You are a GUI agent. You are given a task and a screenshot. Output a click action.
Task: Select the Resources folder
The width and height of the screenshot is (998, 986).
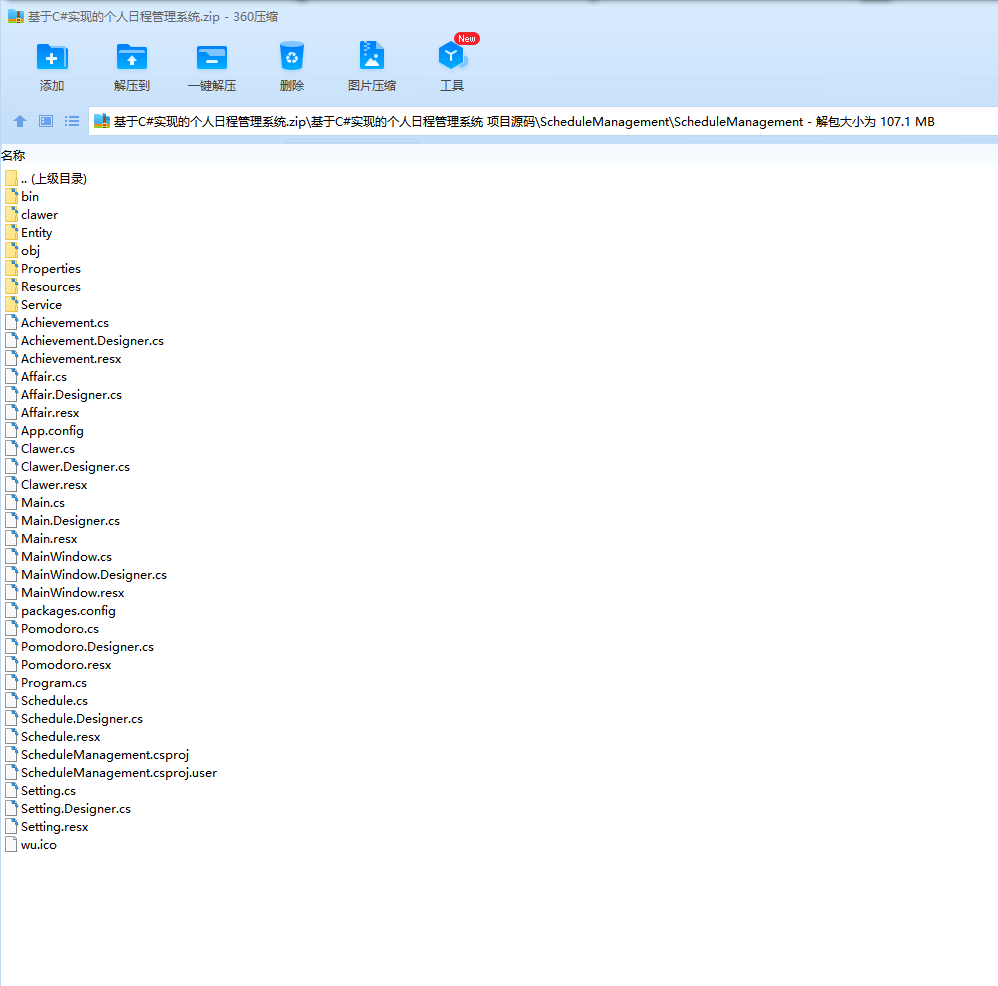43,286
